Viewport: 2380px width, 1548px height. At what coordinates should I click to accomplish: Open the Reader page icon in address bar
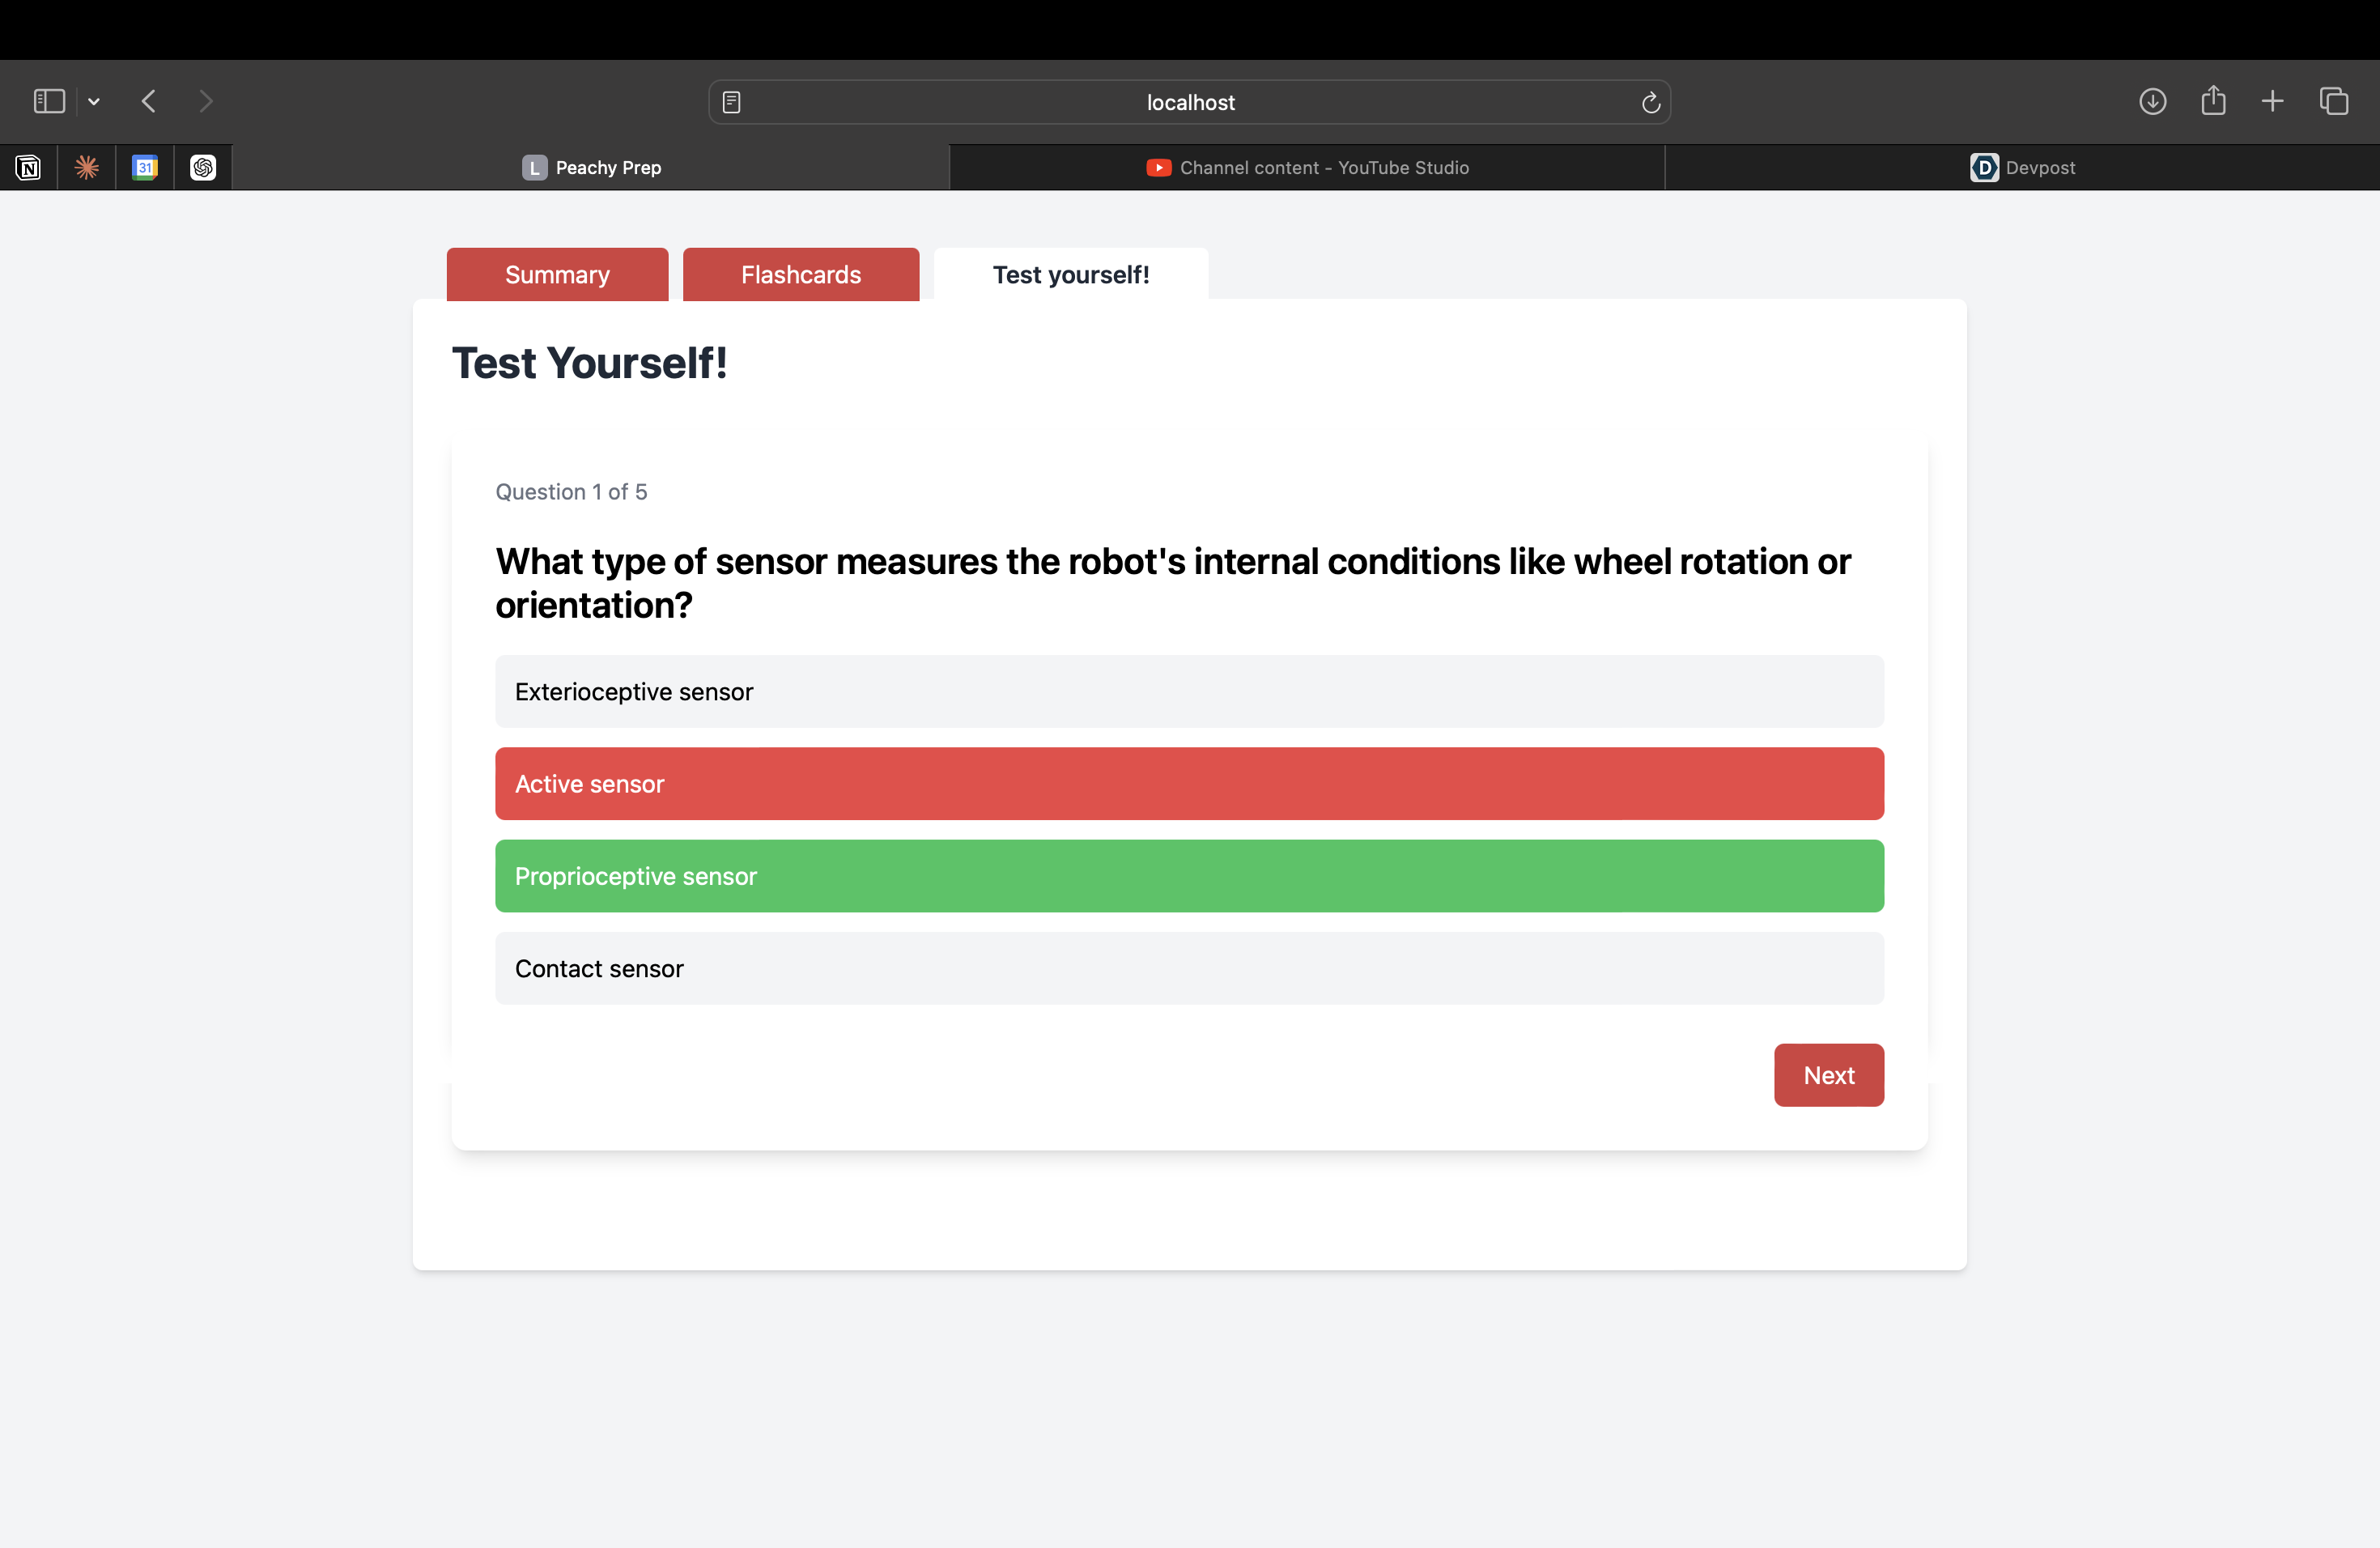[x=731, y=102]
